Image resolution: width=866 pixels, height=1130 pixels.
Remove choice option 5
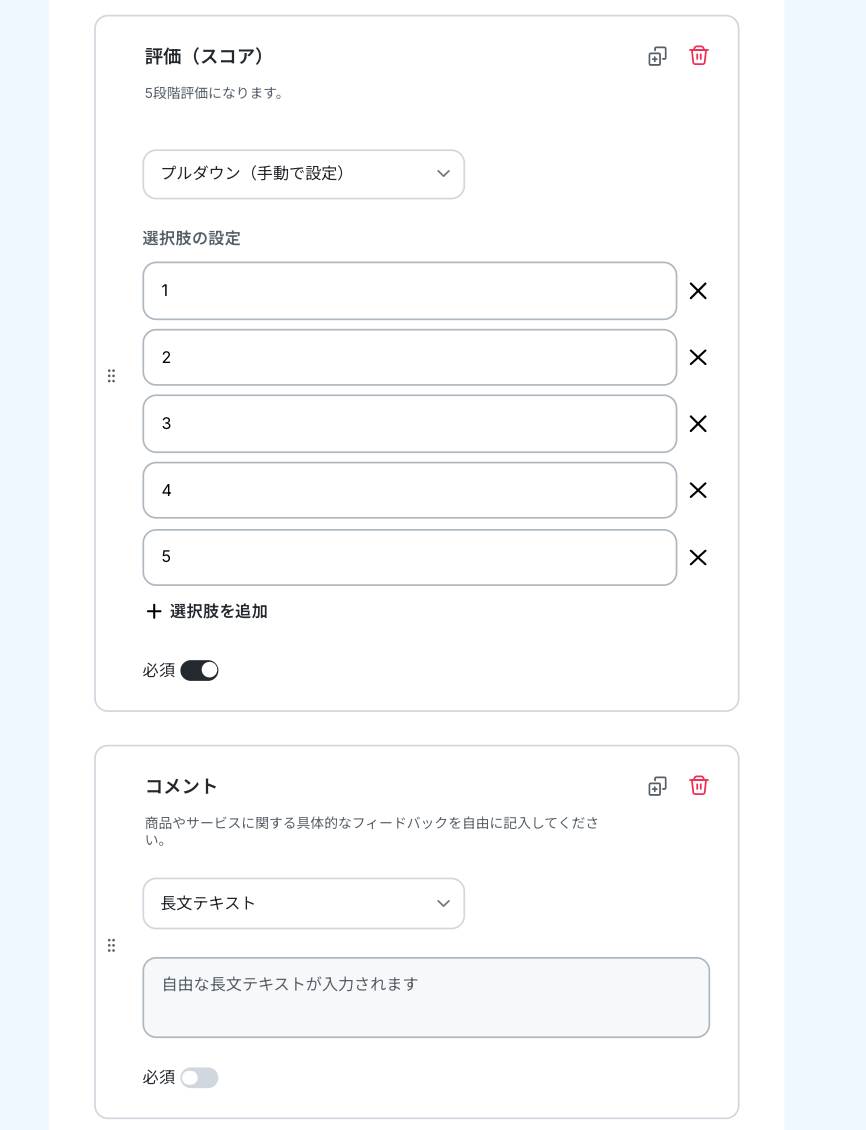point(697,557)
